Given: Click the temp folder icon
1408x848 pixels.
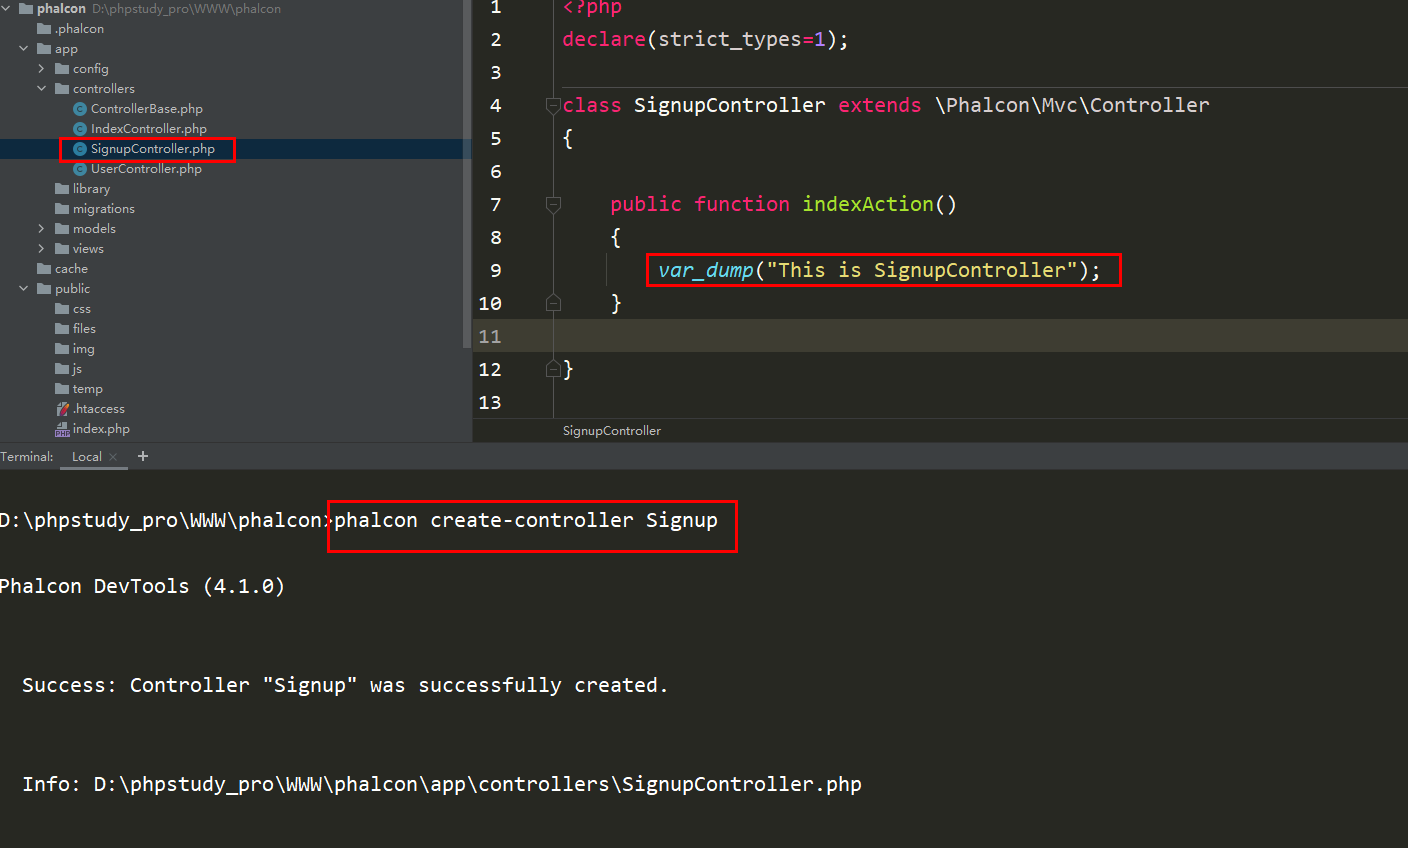Looking at the screenshot, I should pyautogui.click(x=62, y=389).
